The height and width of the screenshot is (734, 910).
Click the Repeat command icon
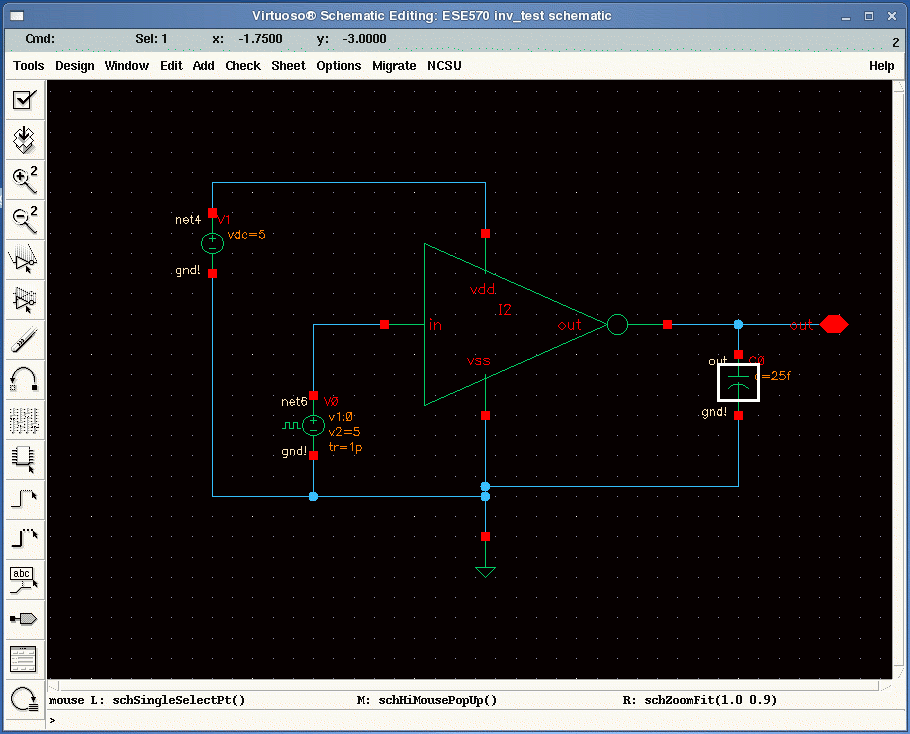point(24,700)
